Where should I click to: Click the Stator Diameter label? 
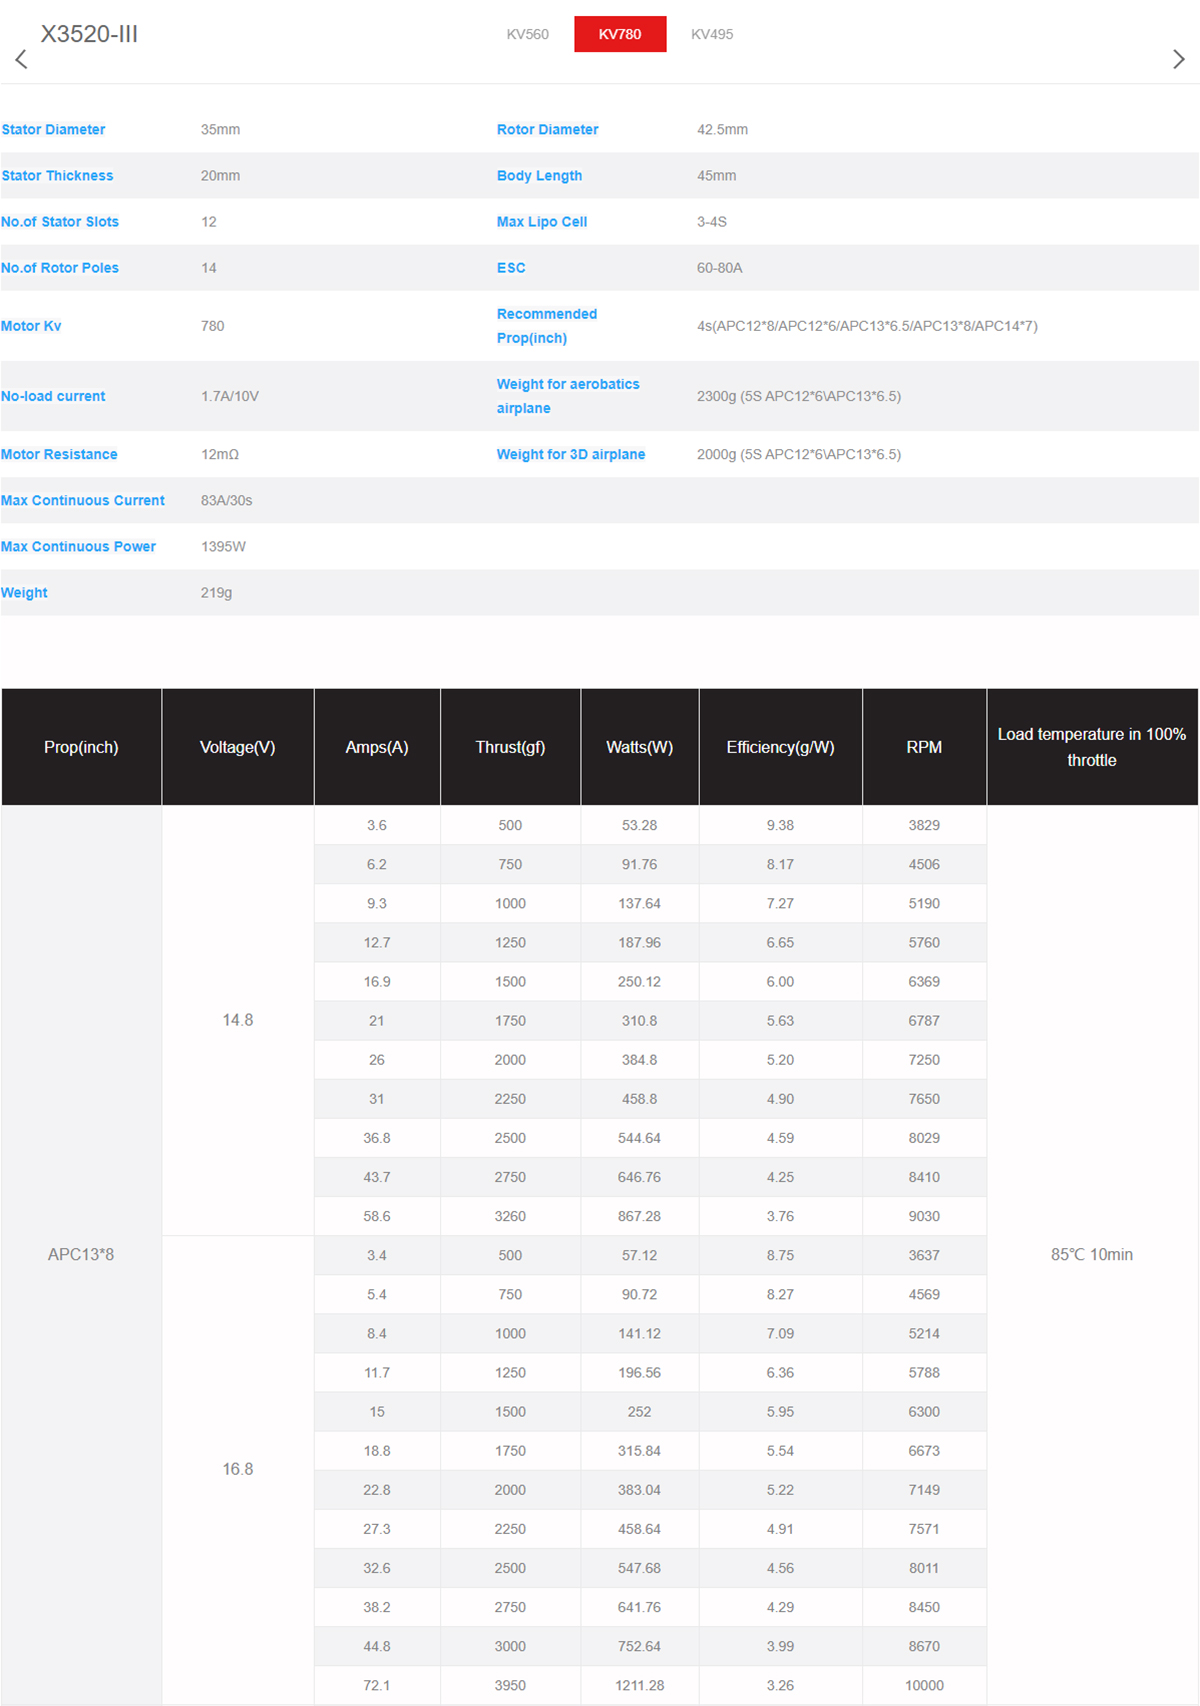[53, 130]
